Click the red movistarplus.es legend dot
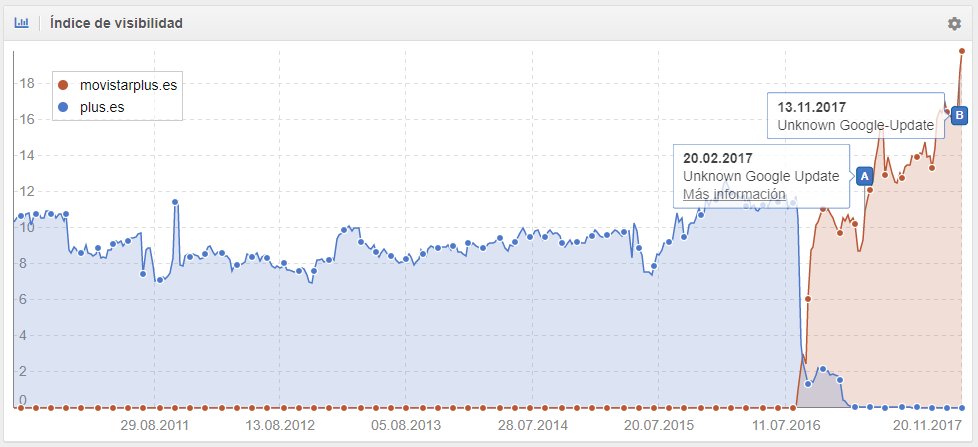This screenshot has height=447, width=978. [x=63, y=86]
